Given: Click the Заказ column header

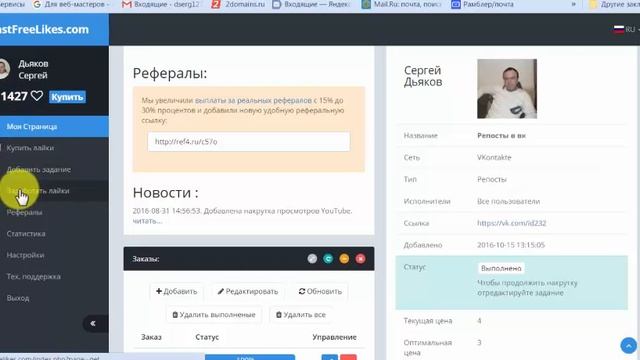Looking at the screenshot, I should (x=151, y=337).
